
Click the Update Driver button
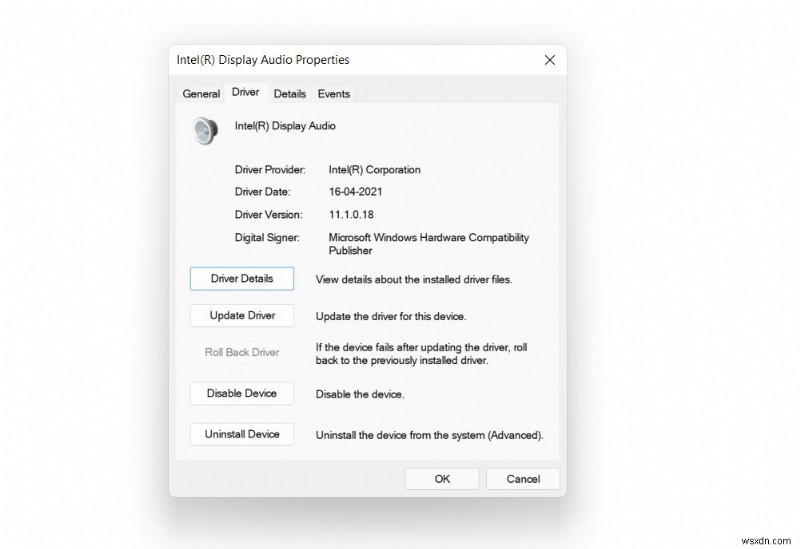pyautogui.click(x=242, y=315)
